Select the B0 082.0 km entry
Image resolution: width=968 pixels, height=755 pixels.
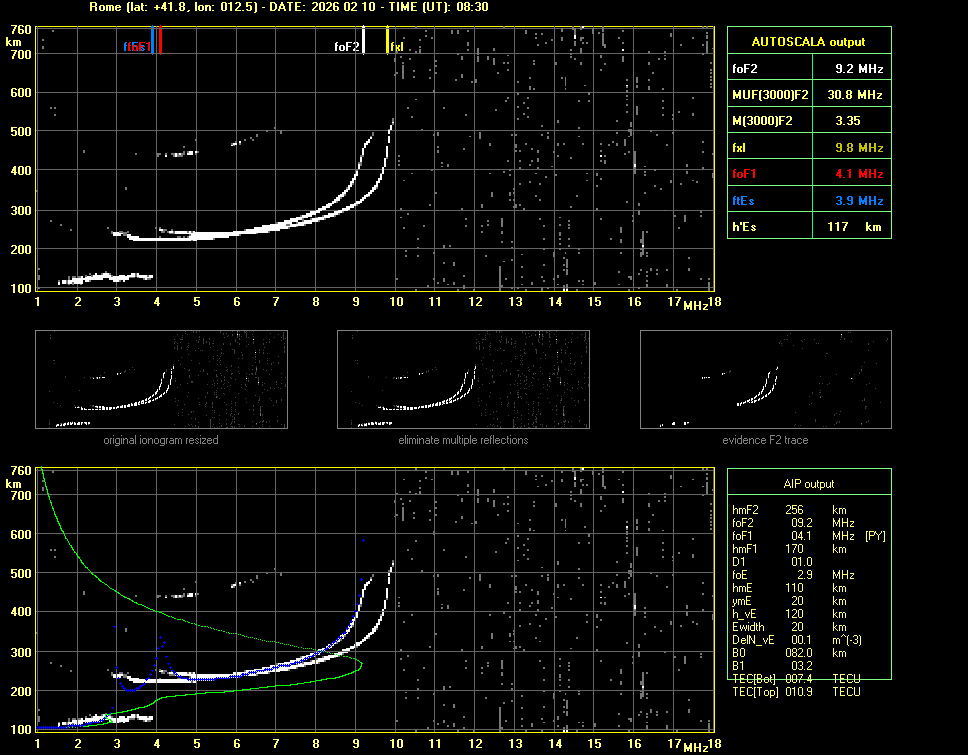pos(795,653)
